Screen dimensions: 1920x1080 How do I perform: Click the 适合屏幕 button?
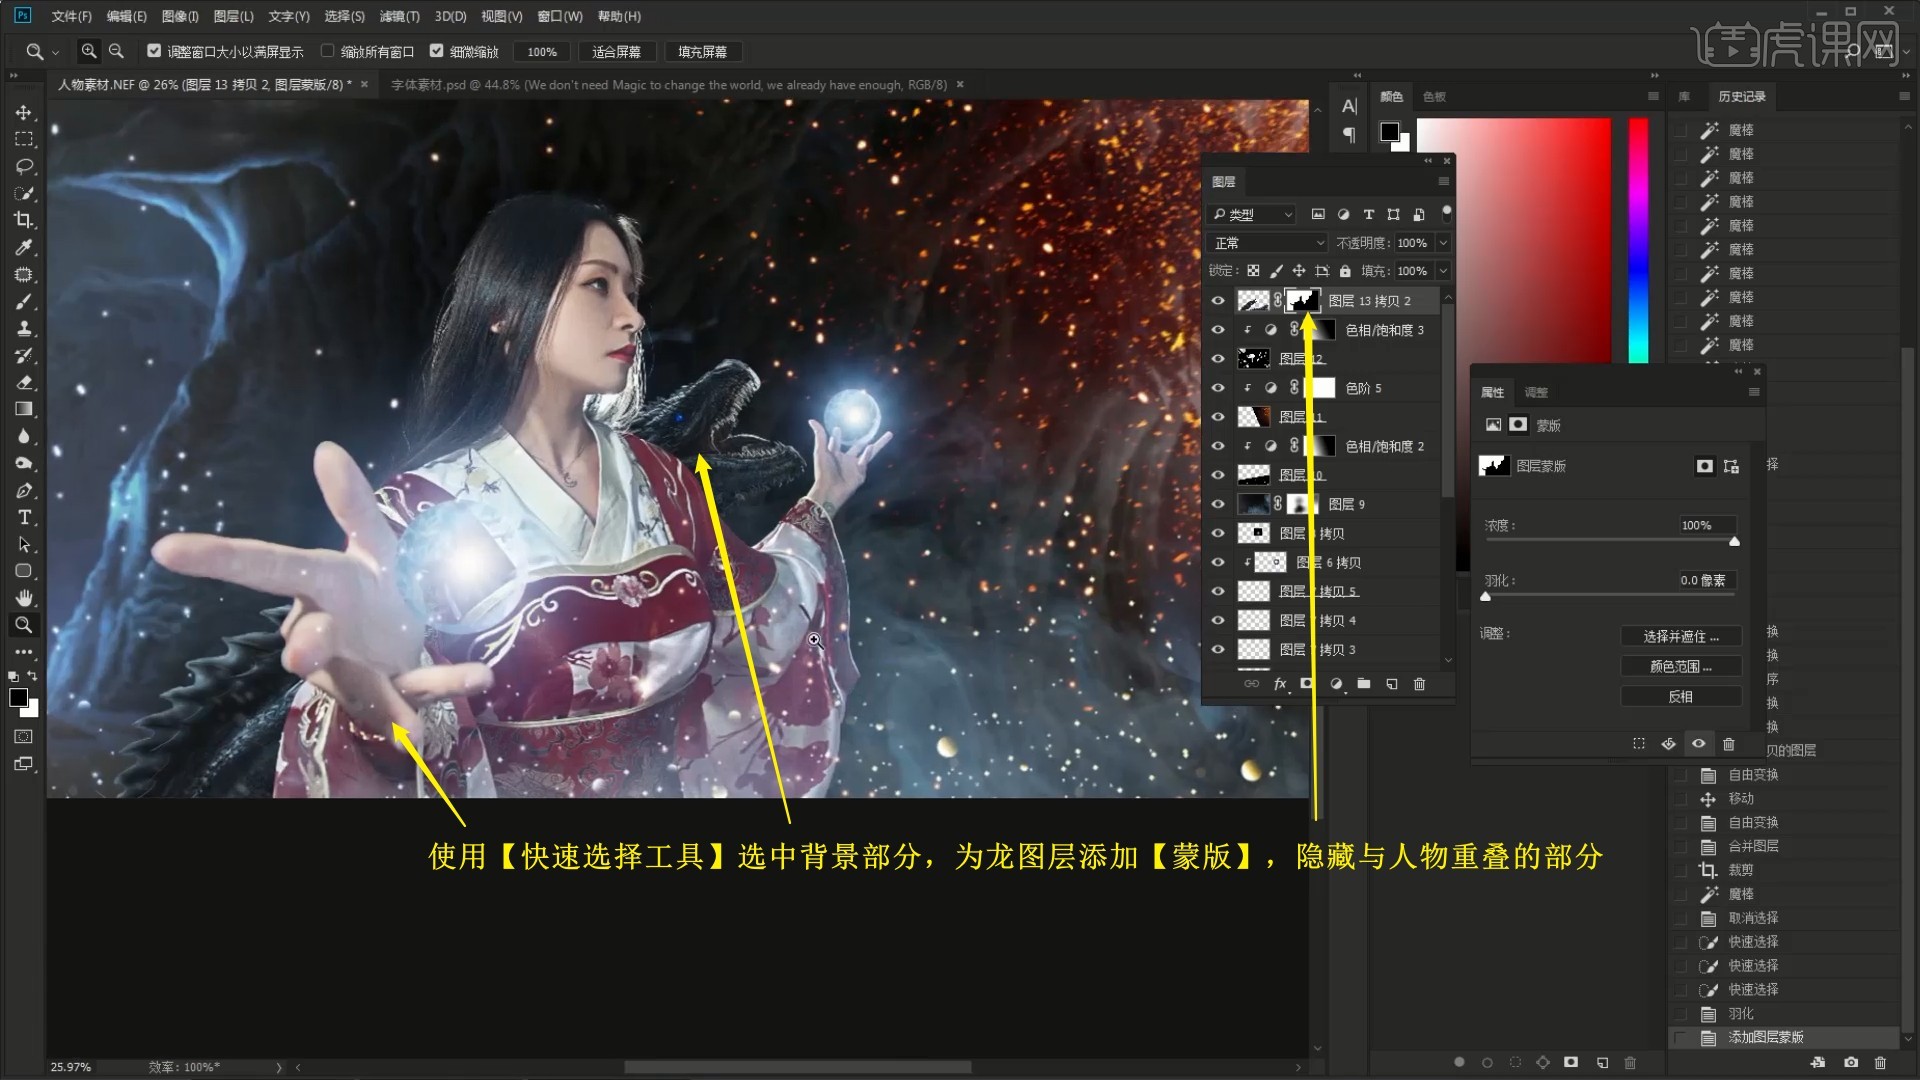(616, 52)
